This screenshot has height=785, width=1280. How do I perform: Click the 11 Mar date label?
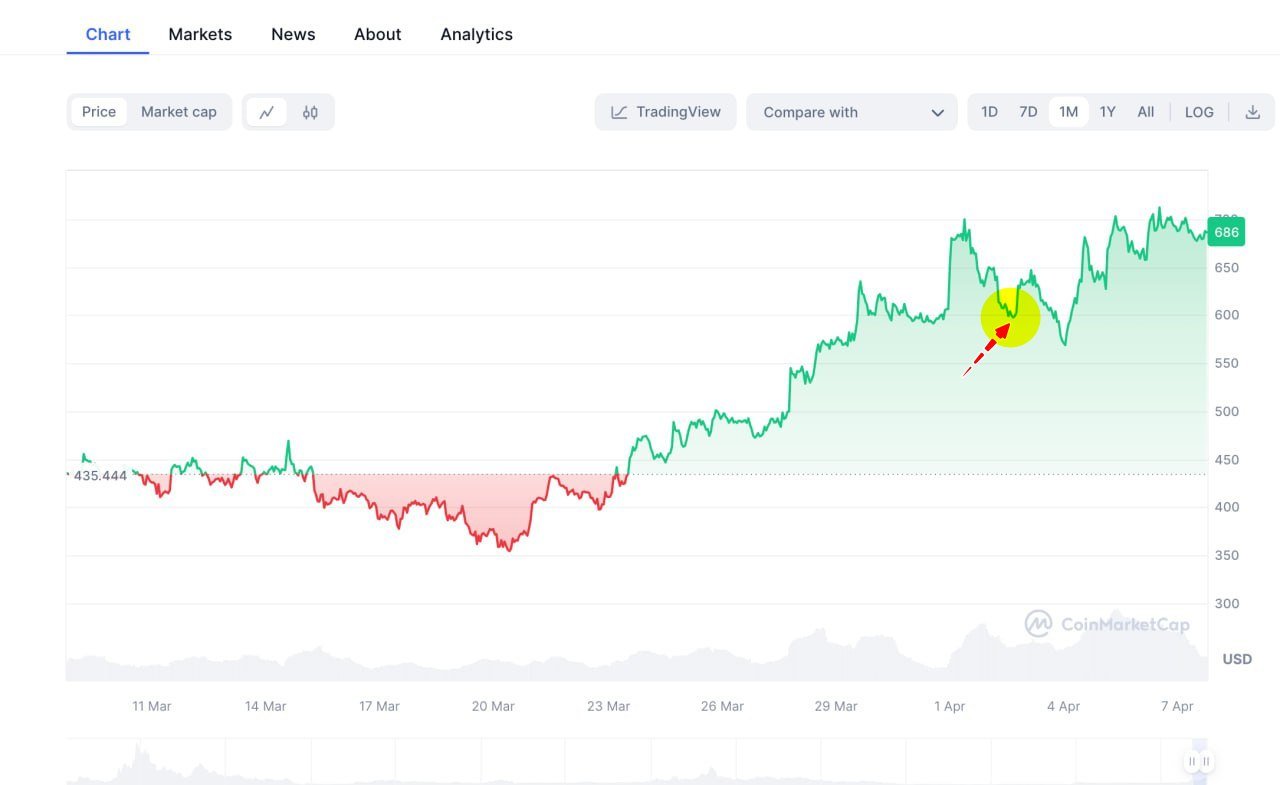(x=152, y=706)
